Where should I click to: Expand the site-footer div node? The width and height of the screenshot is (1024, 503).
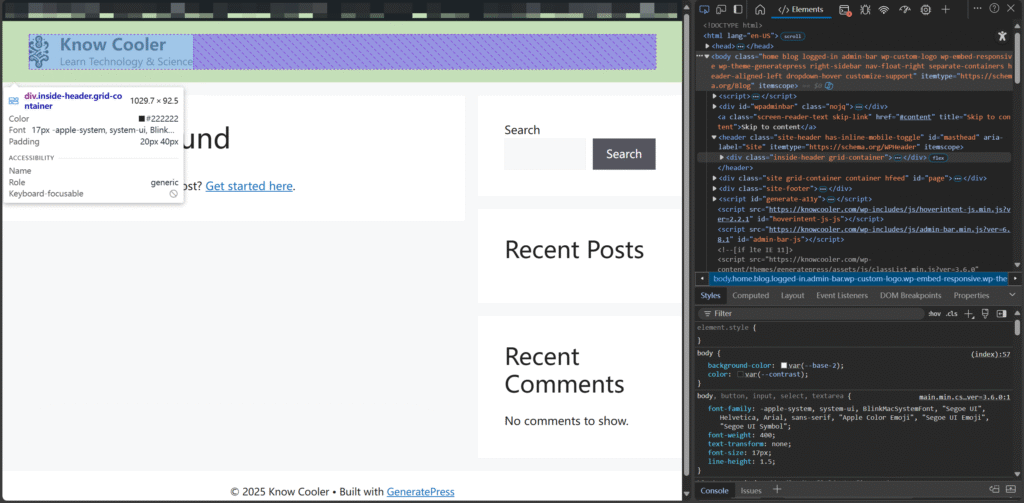pos(715,188)
